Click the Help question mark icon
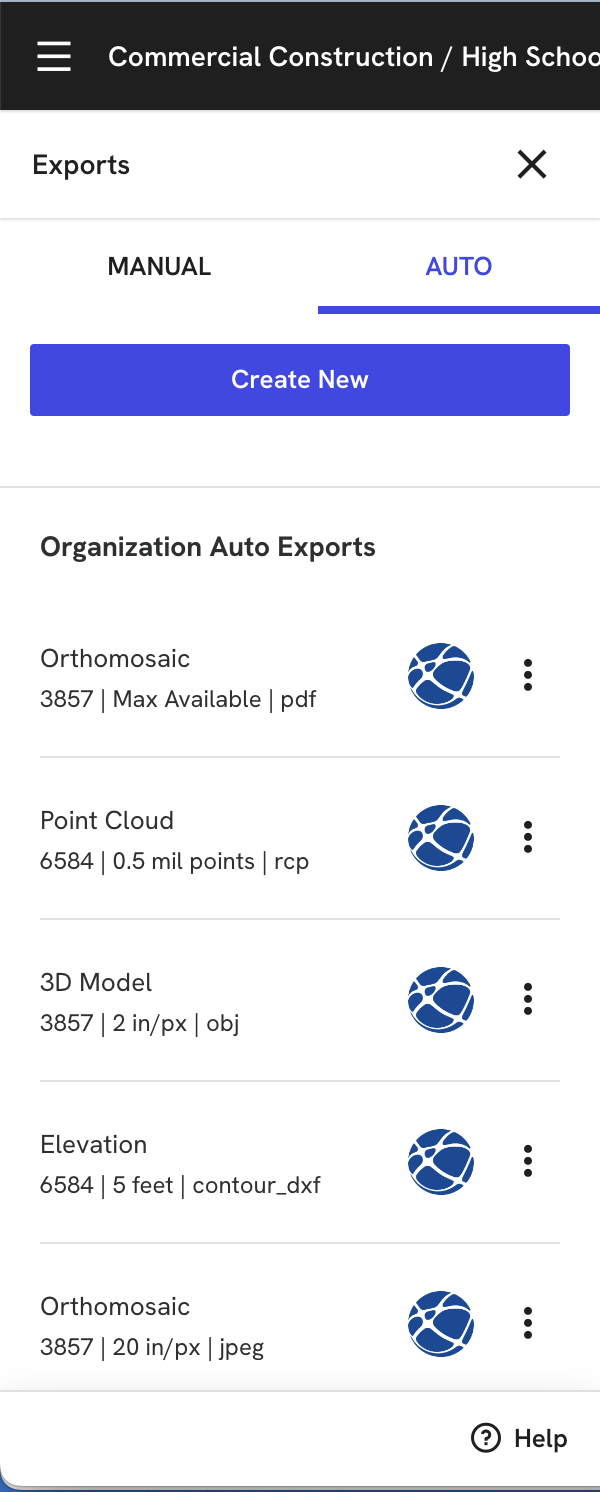Image resolution: width=600 pixels, height=1492 pixels. click(x=486, y=1439)
